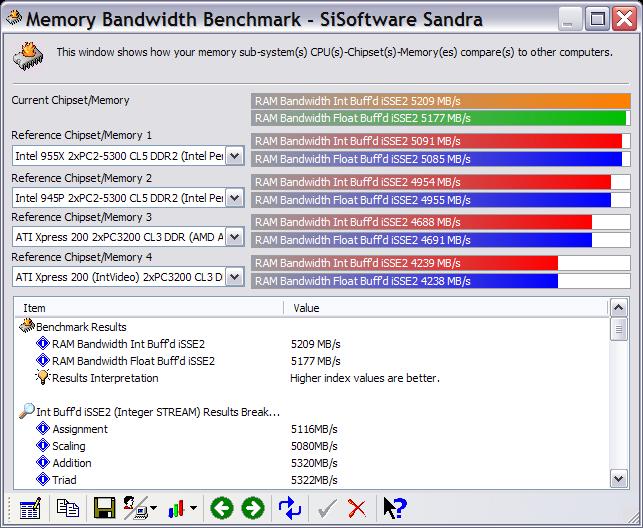Screen dimensions: 643x528
Task: Click the blue Float Buff'd 4691 MB/s bar
Action: [x=441, y=240]
